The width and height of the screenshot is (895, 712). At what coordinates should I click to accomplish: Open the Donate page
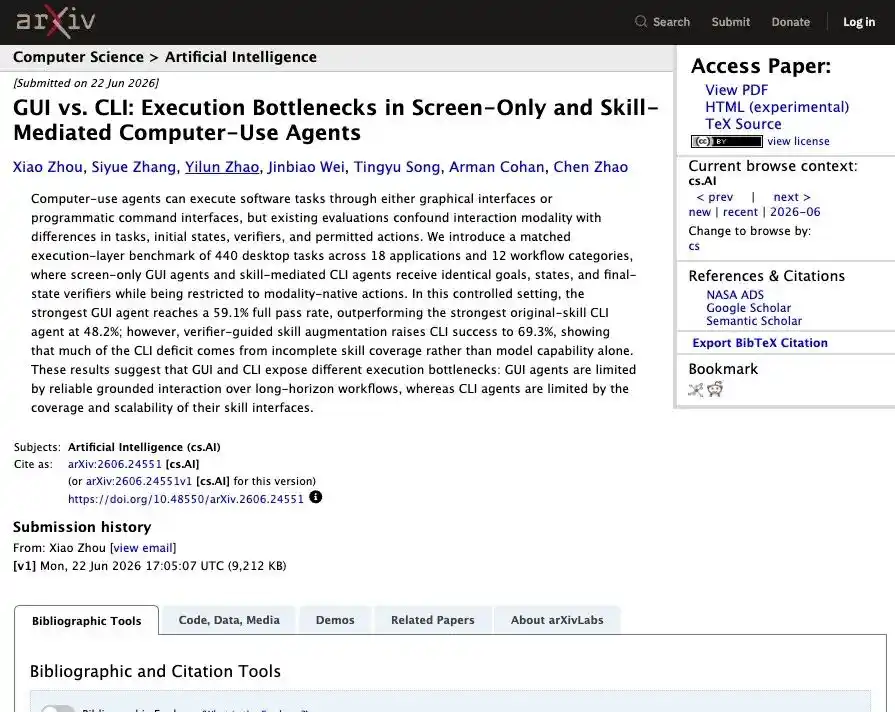click(791, 22)
